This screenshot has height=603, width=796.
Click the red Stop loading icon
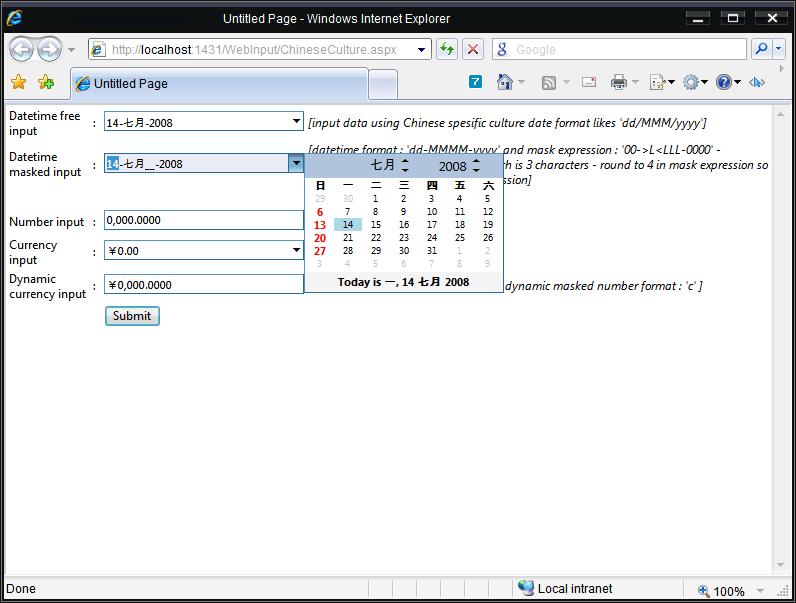(473, 49)
